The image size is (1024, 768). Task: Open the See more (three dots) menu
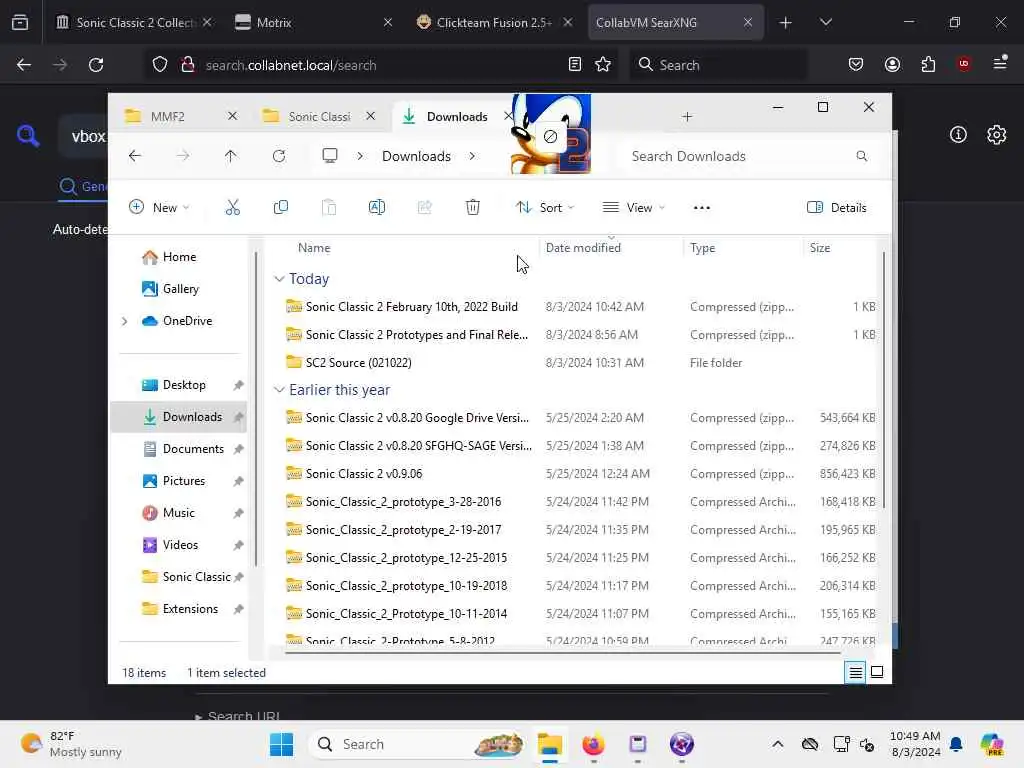click(x=702, y=208)
